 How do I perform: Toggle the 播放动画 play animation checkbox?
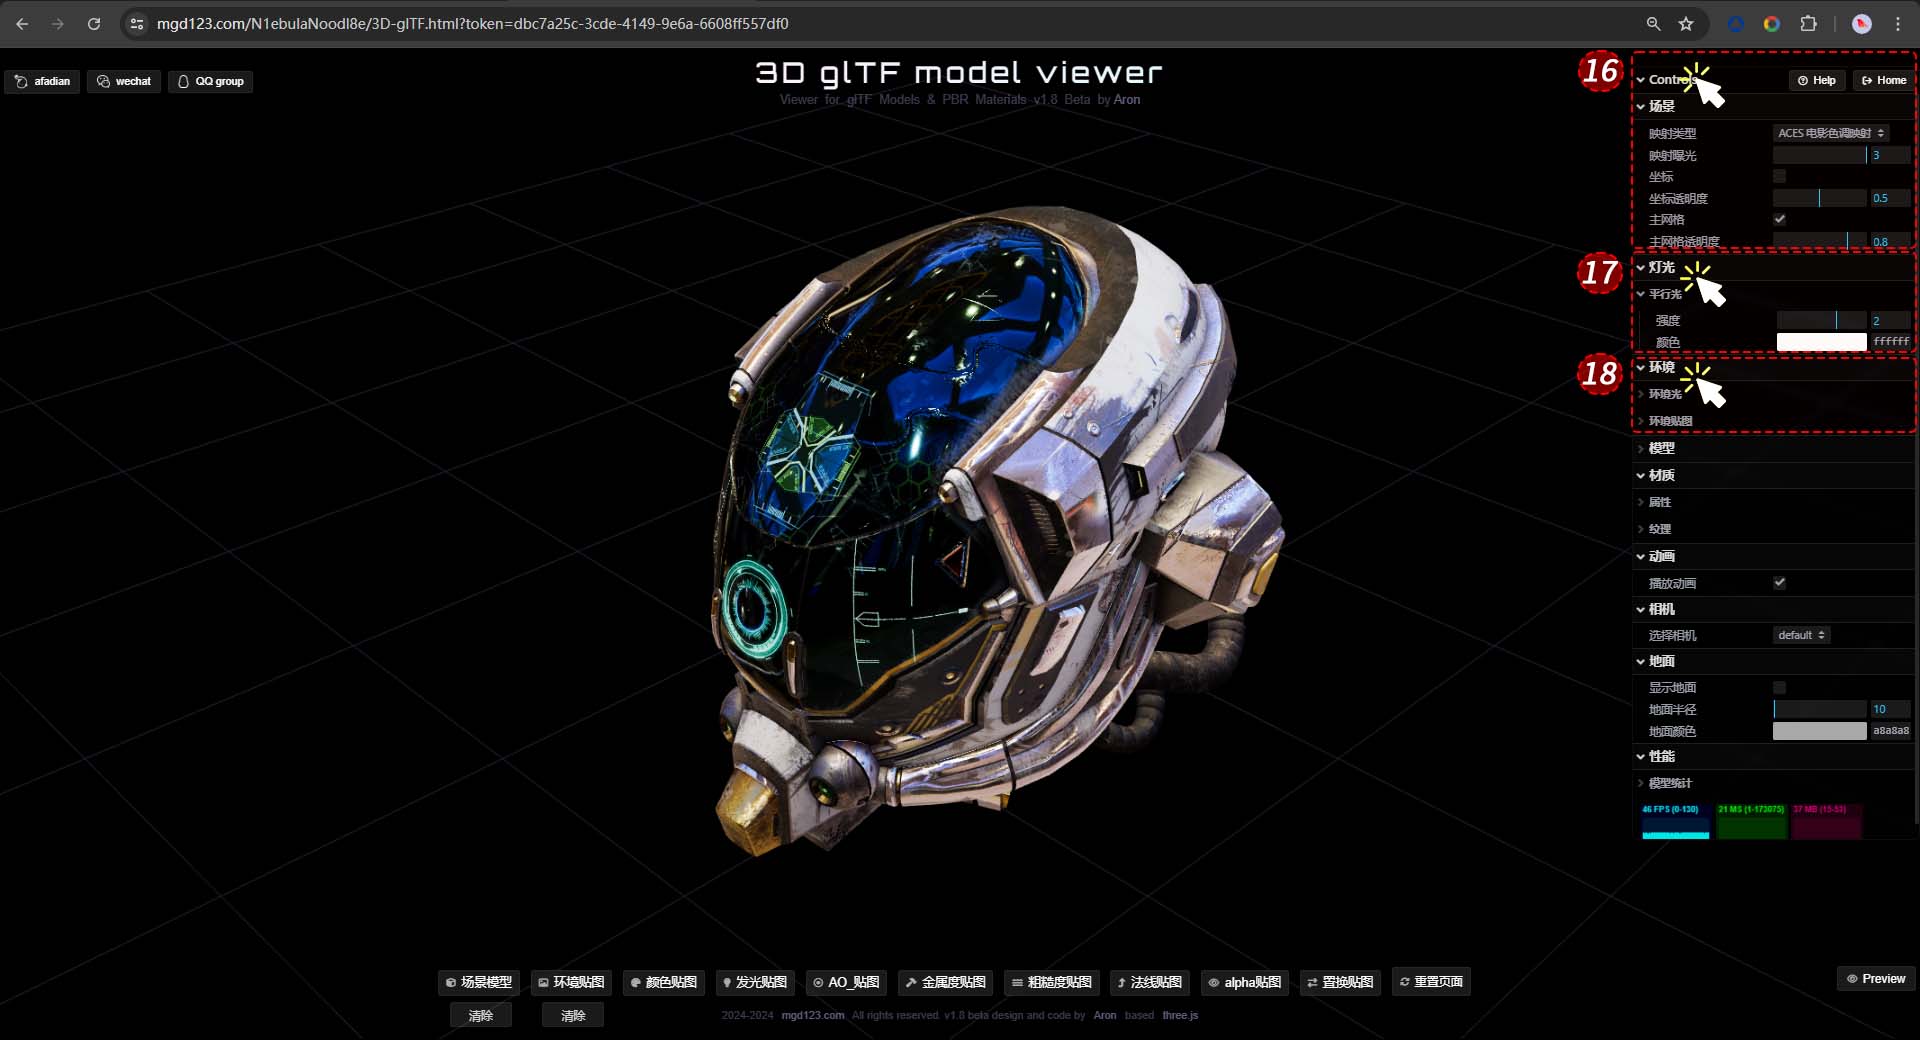pos(1779,582)
